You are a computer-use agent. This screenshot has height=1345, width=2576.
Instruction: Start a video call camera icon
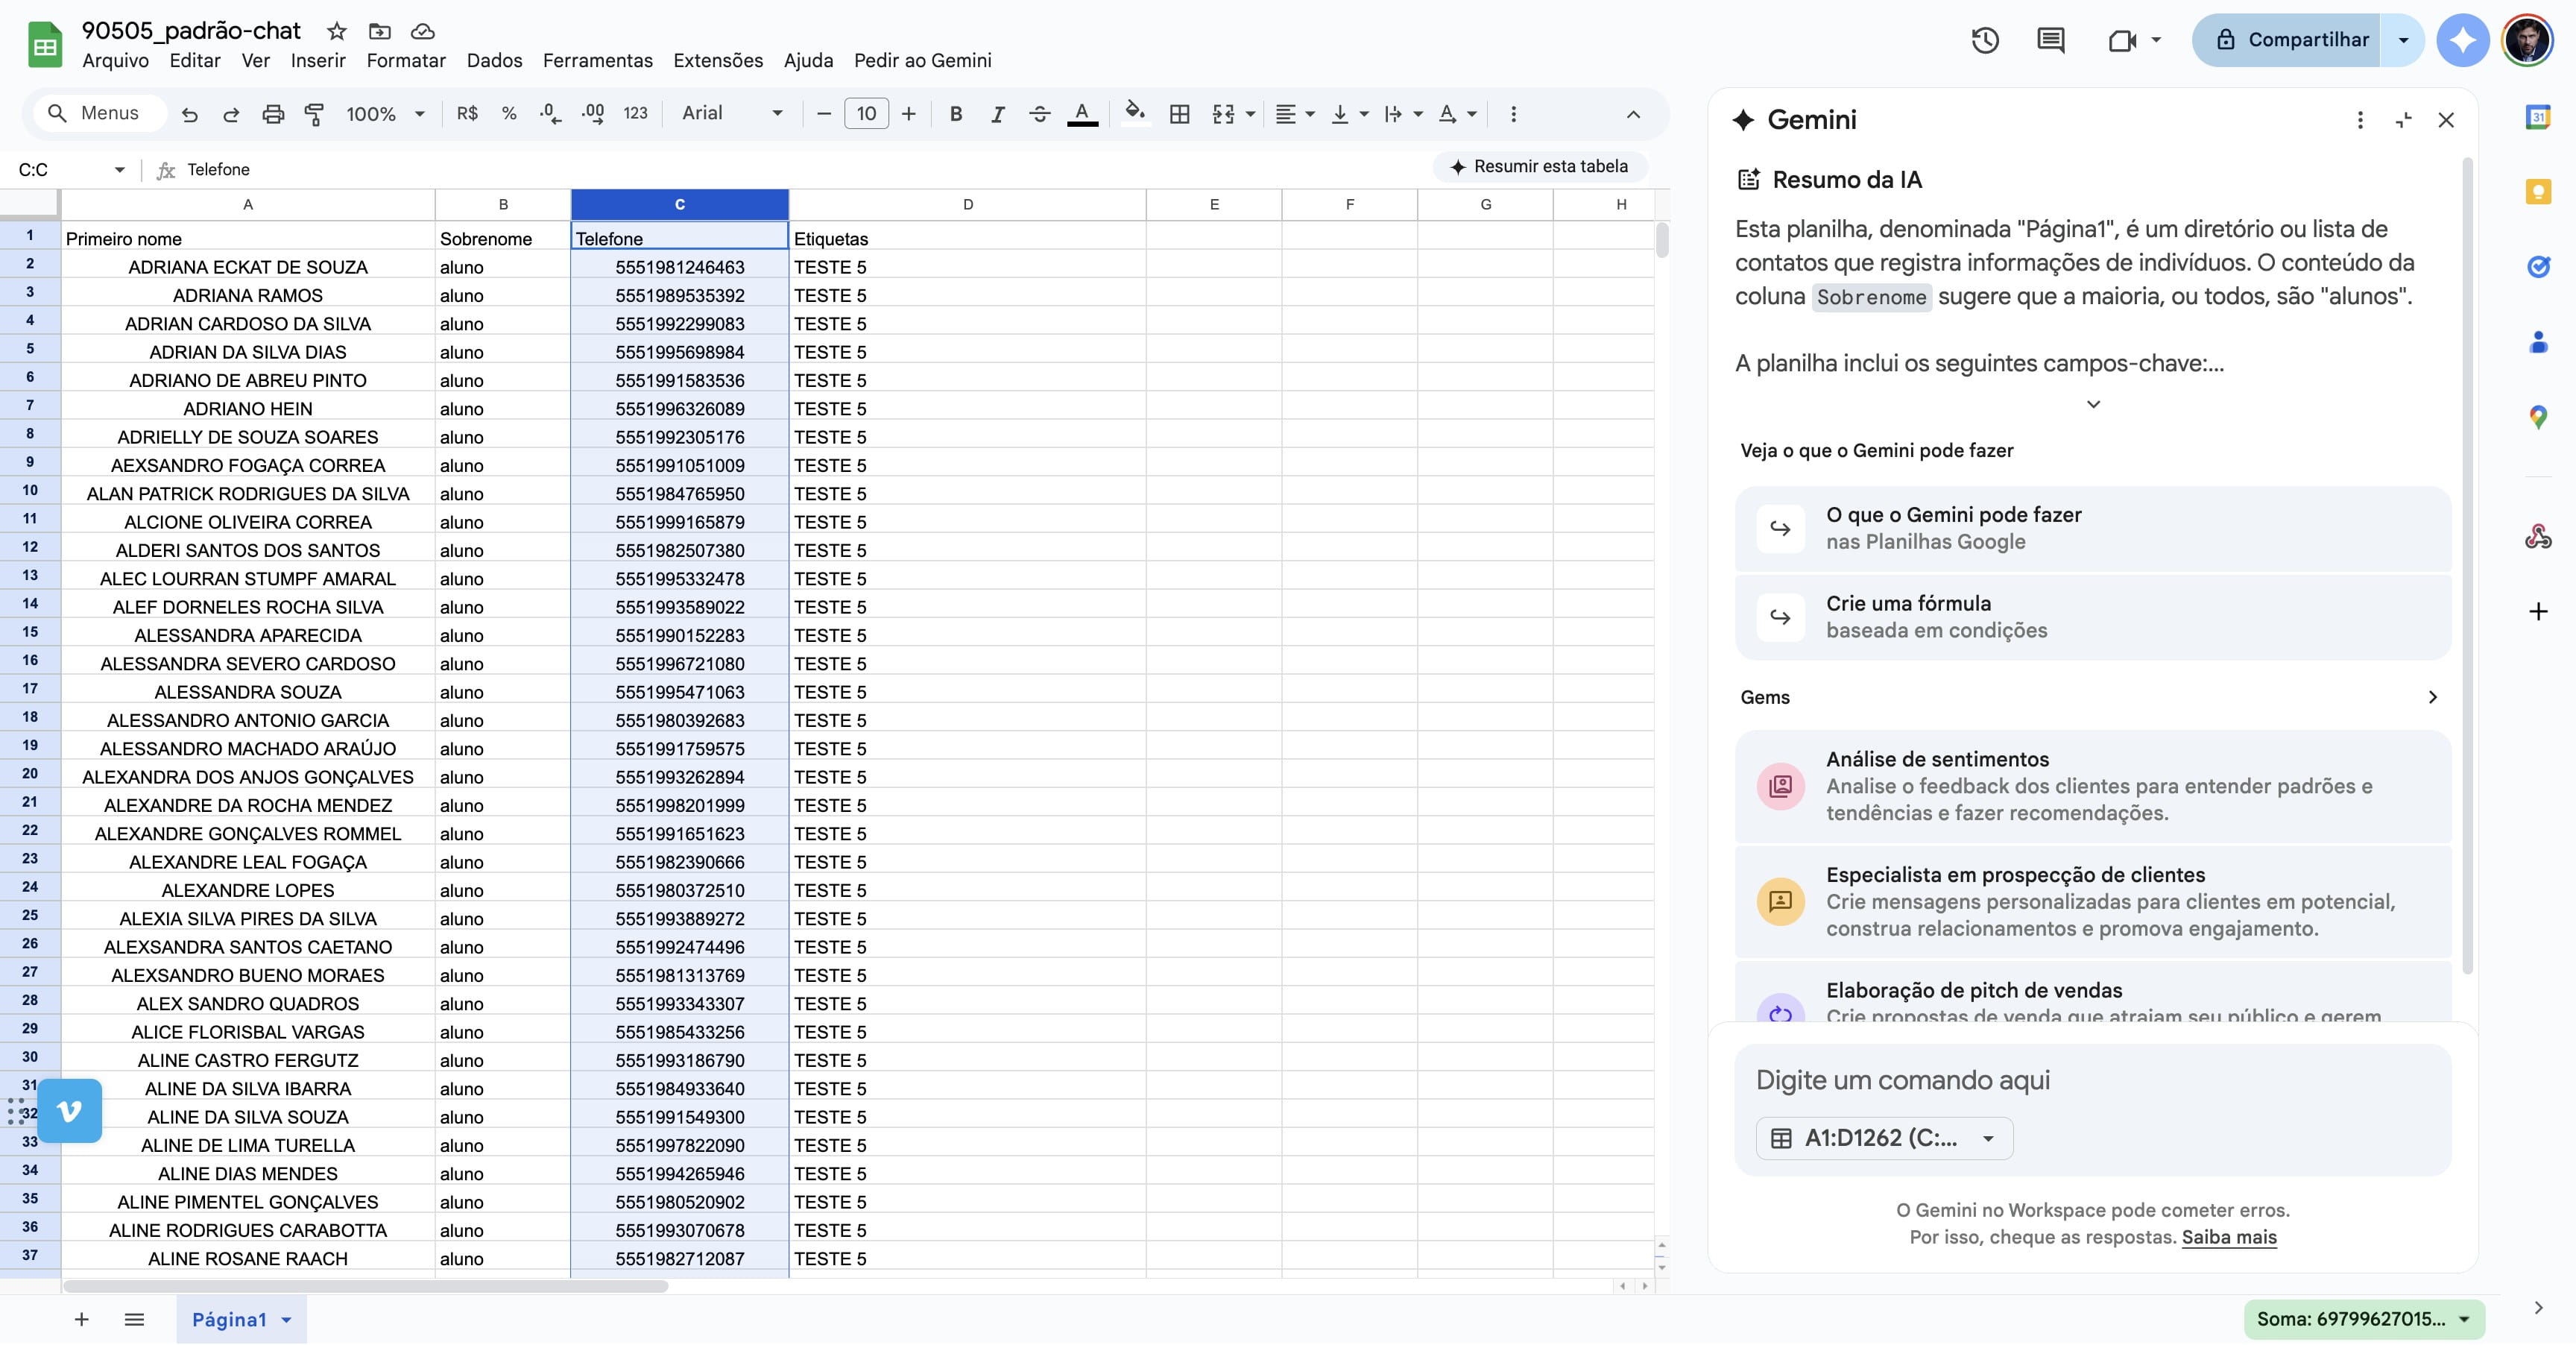point(2122,40)
